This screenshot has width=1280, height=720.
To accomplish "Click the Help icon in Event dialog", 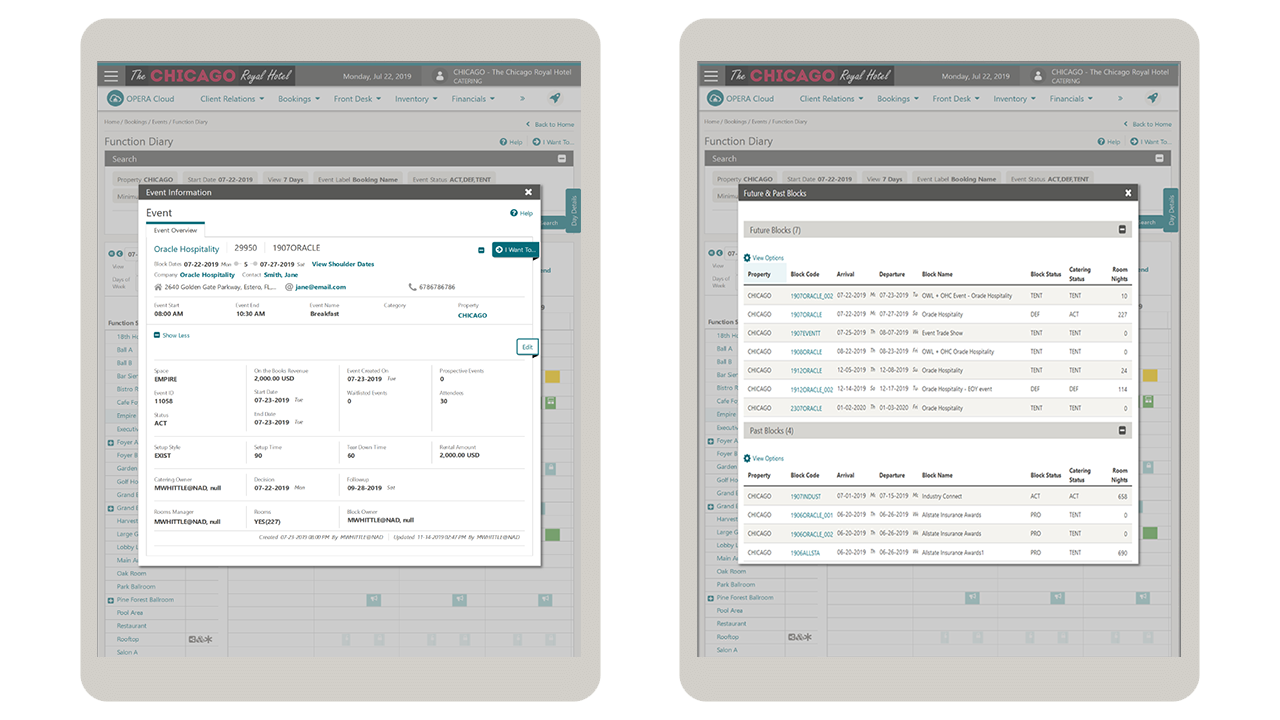I will [x=514, y=213].
